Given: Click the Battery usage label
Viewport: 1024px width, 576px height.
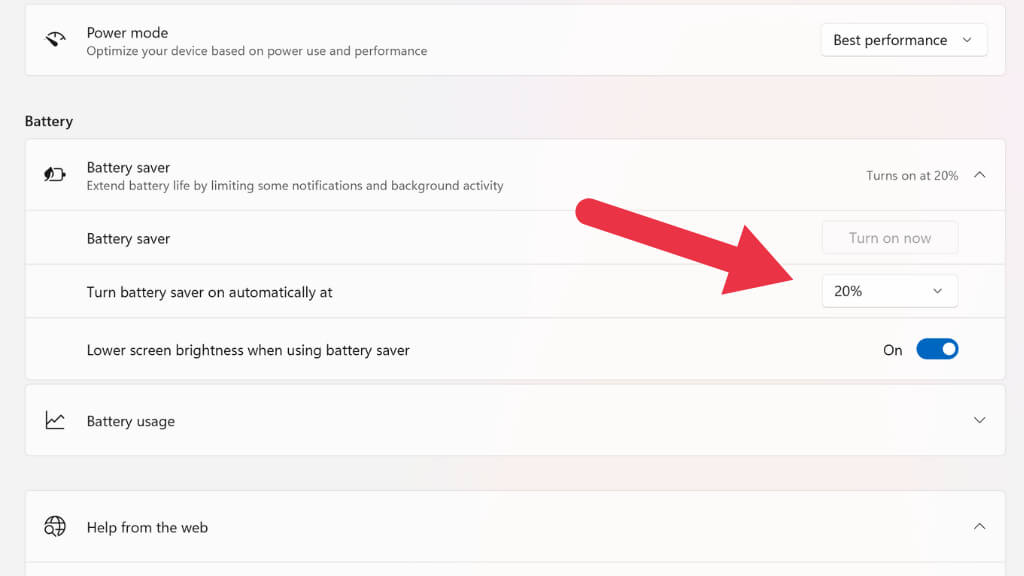Looking at the screenshot, I should [x=131, y=422].
